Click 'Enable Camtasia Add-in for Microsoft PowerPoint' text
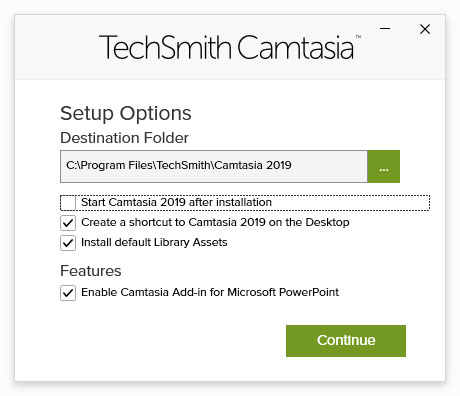Image resolution: width=460 pixels, height=396 pixels. 210,292
